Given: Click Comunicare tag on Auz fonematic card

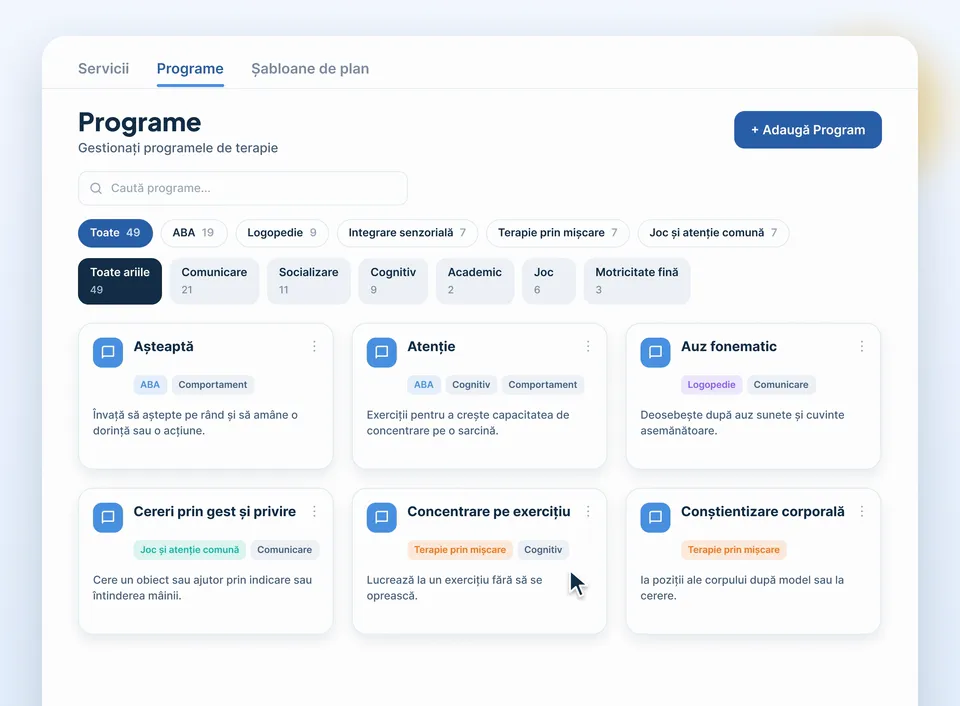Looking at the screenshot, I should pyautogui.click(x=781, y=385).
